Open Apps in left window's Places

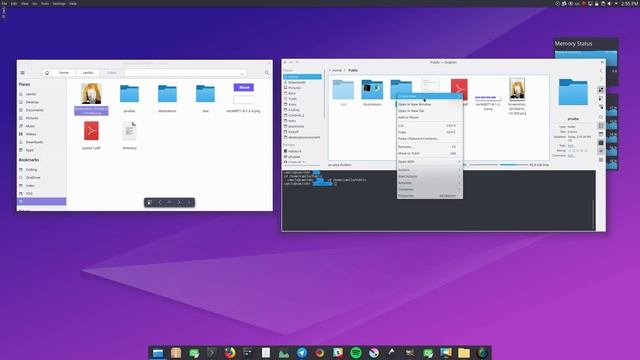click(x=42, y=150)
